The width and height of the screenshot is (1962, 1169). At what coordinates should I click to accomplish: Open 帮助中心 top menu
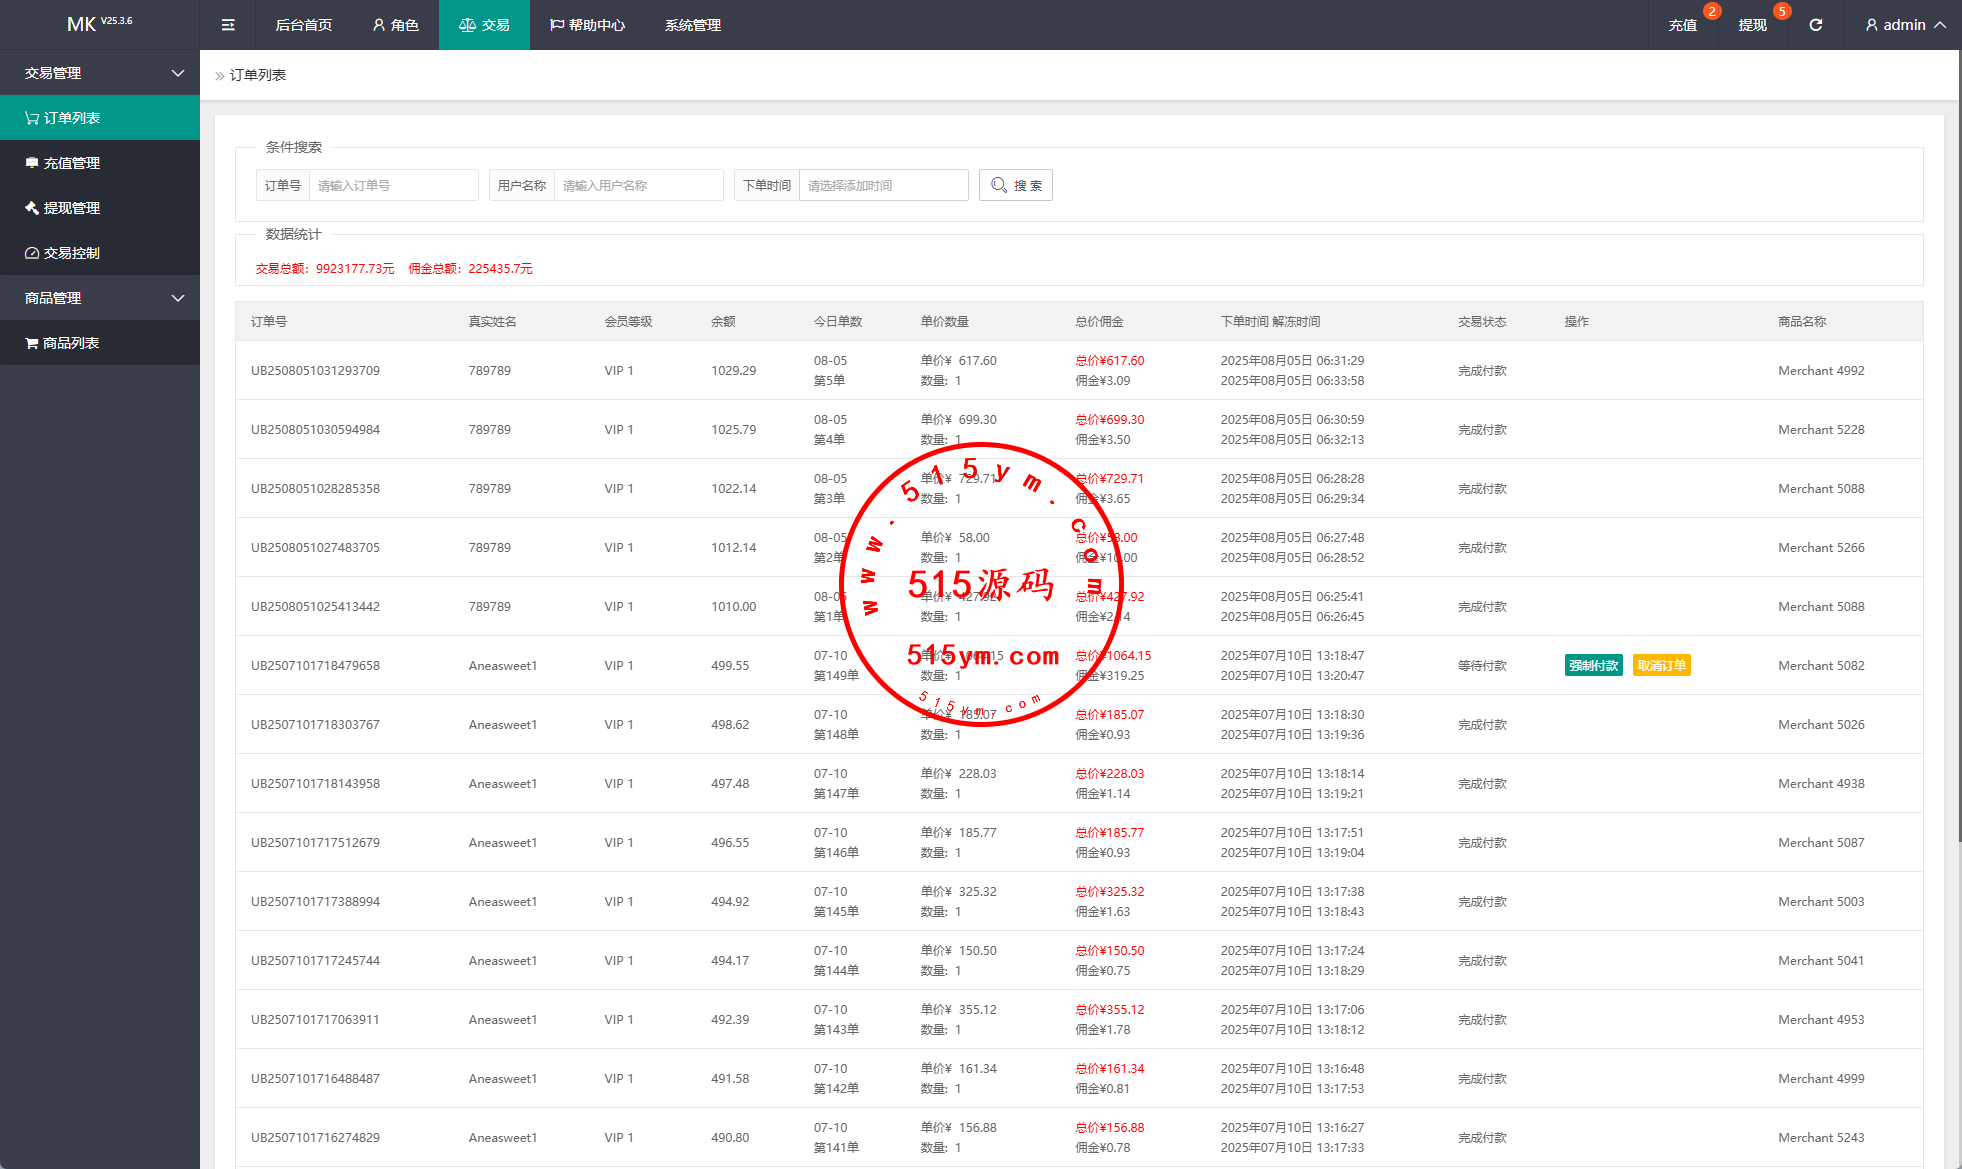click(x=587, y=25)
